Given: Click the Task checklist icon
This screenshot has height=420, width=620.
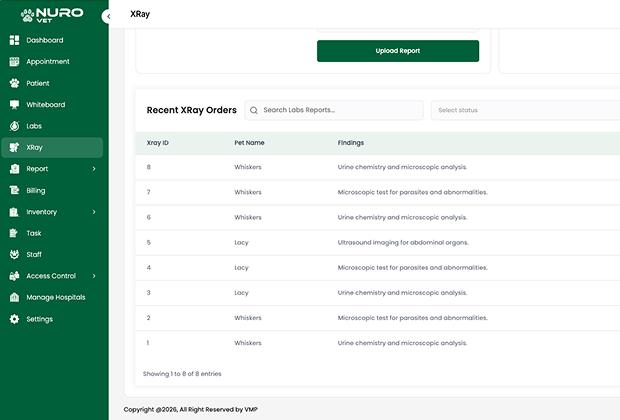Looking at the screenshot, I should (14, 233).
